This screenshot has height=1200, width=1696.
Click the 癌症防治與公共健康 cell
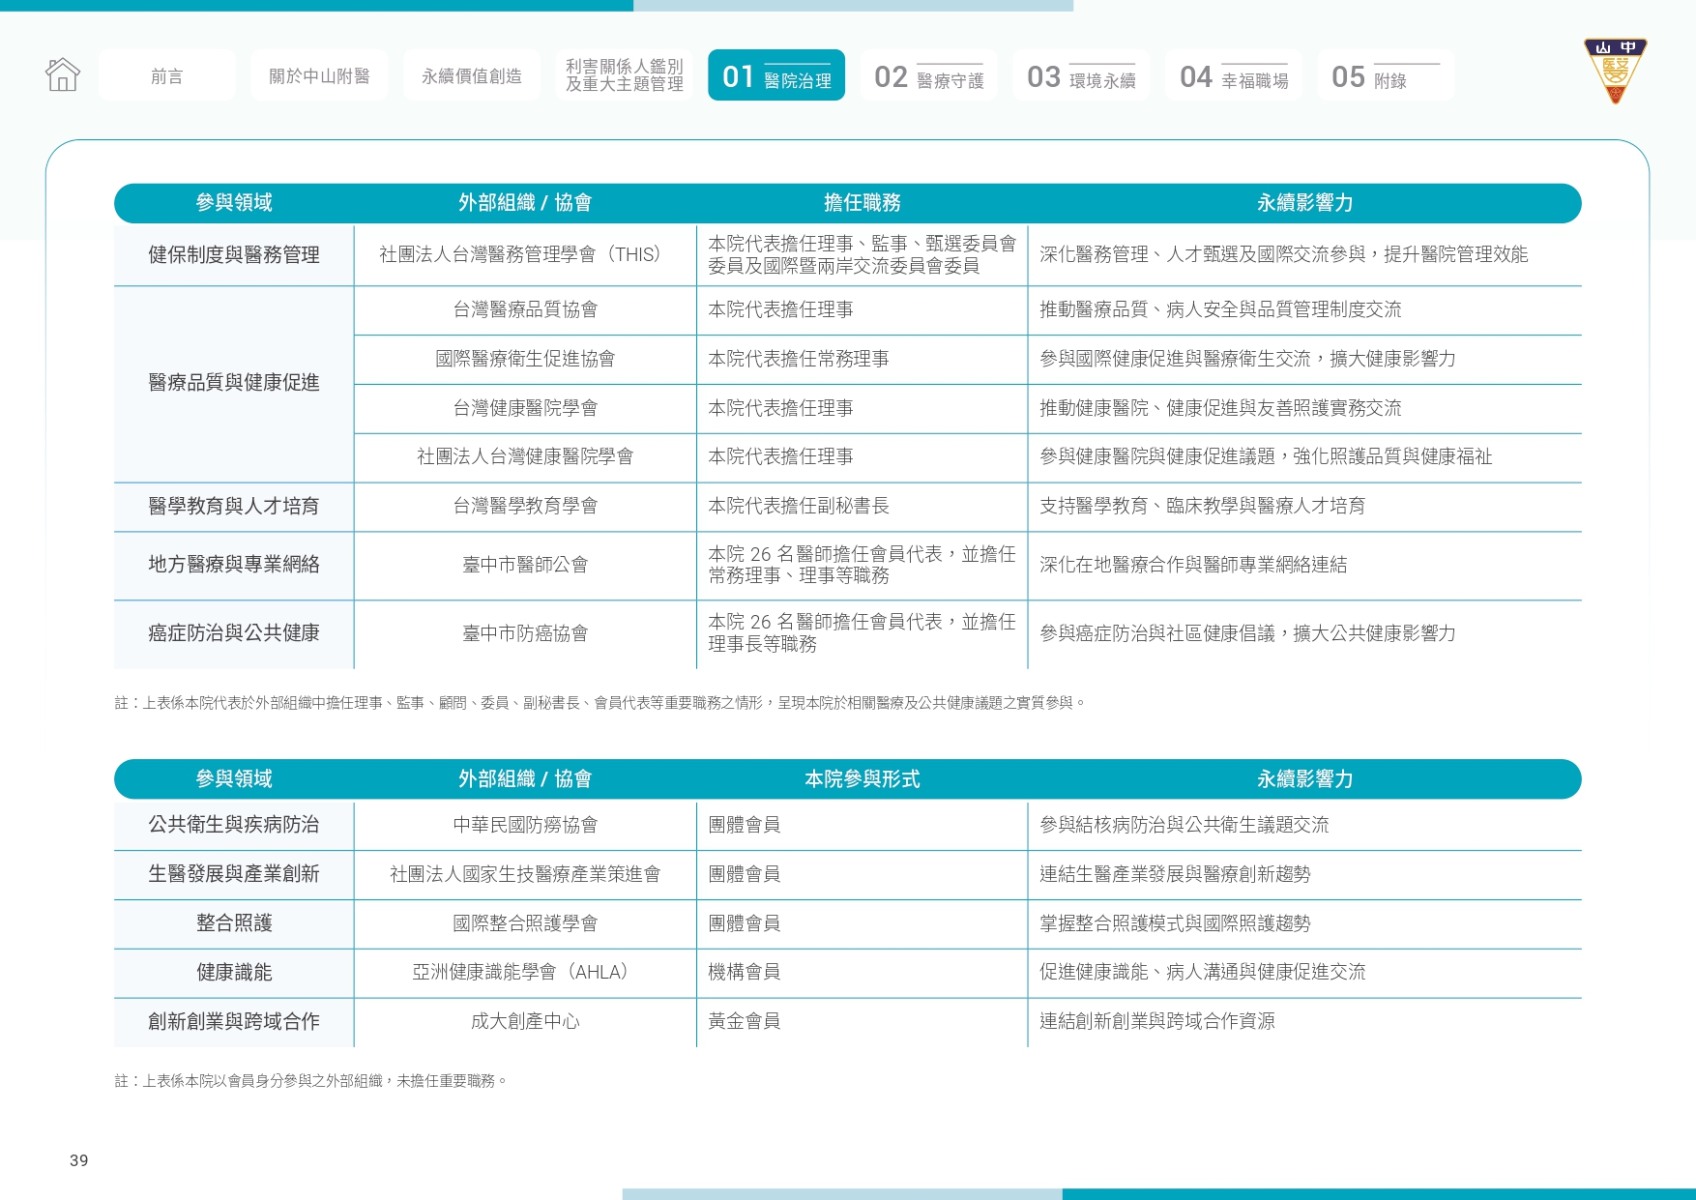click(234, 634)
